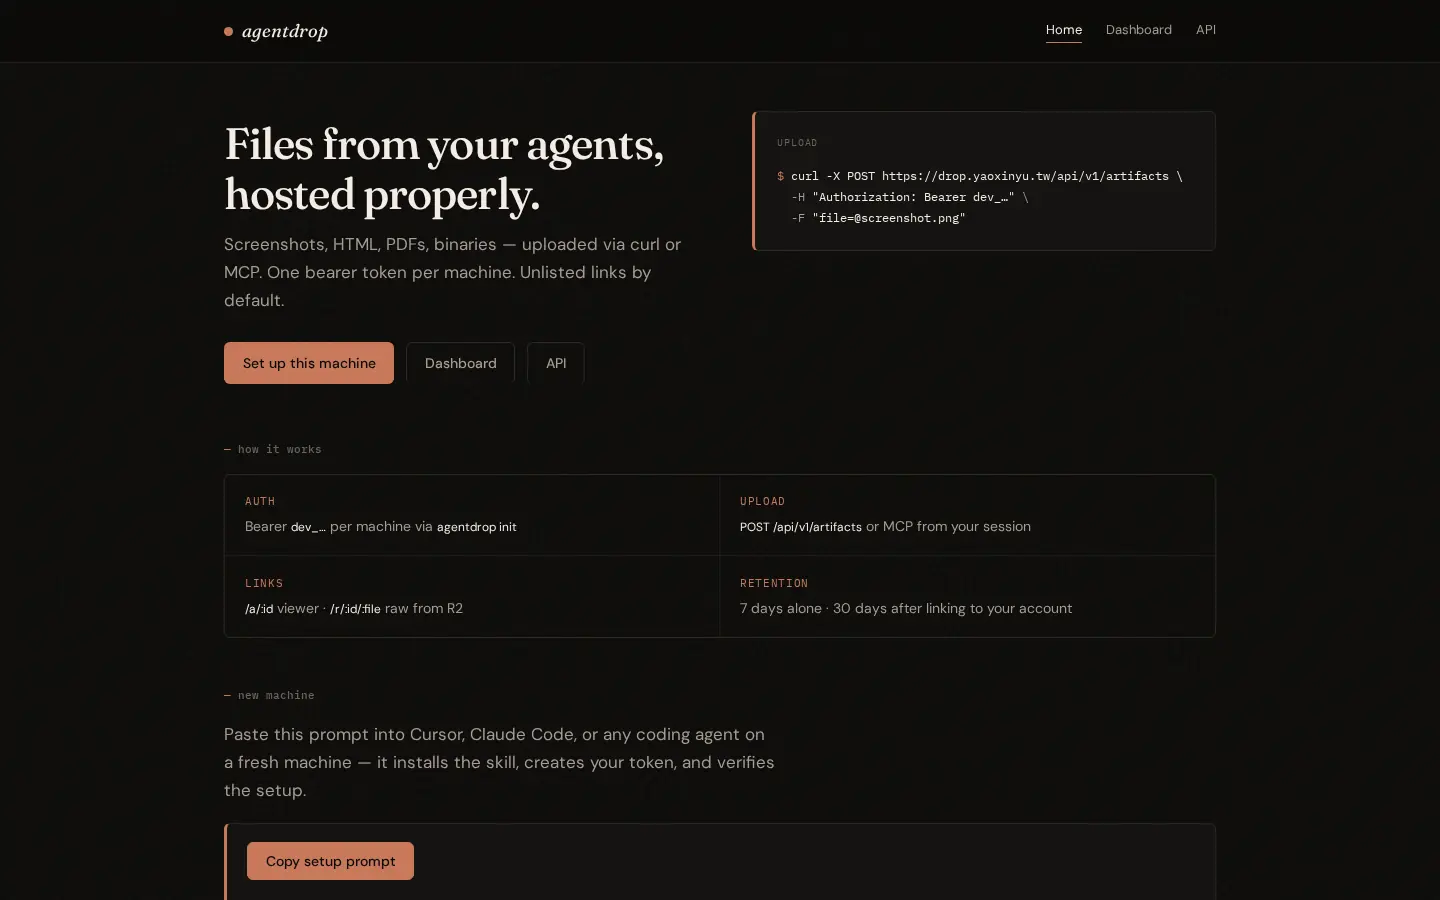Viewport: 1440px width, 900px height.
Task: Select the AUTH how-it-works card
Action: tap(472, 515)
